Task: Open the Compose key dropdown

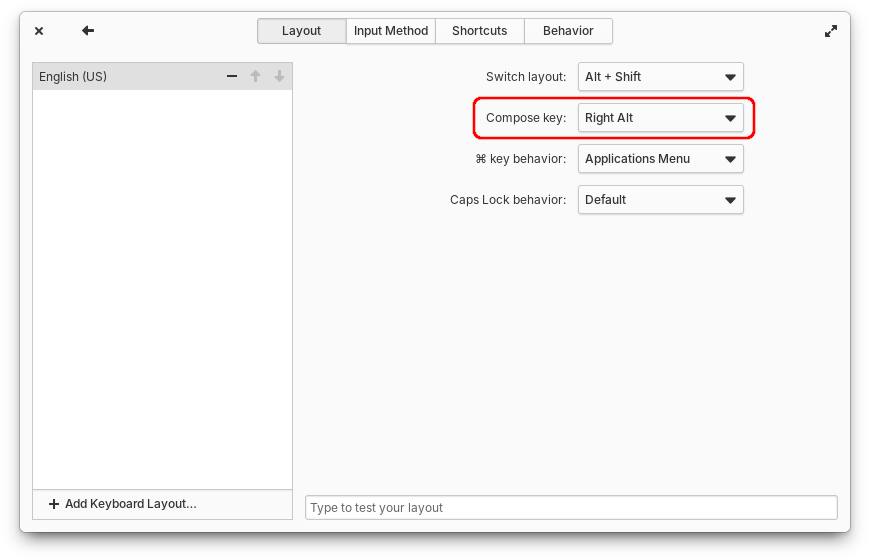Action: coord(660,118)
